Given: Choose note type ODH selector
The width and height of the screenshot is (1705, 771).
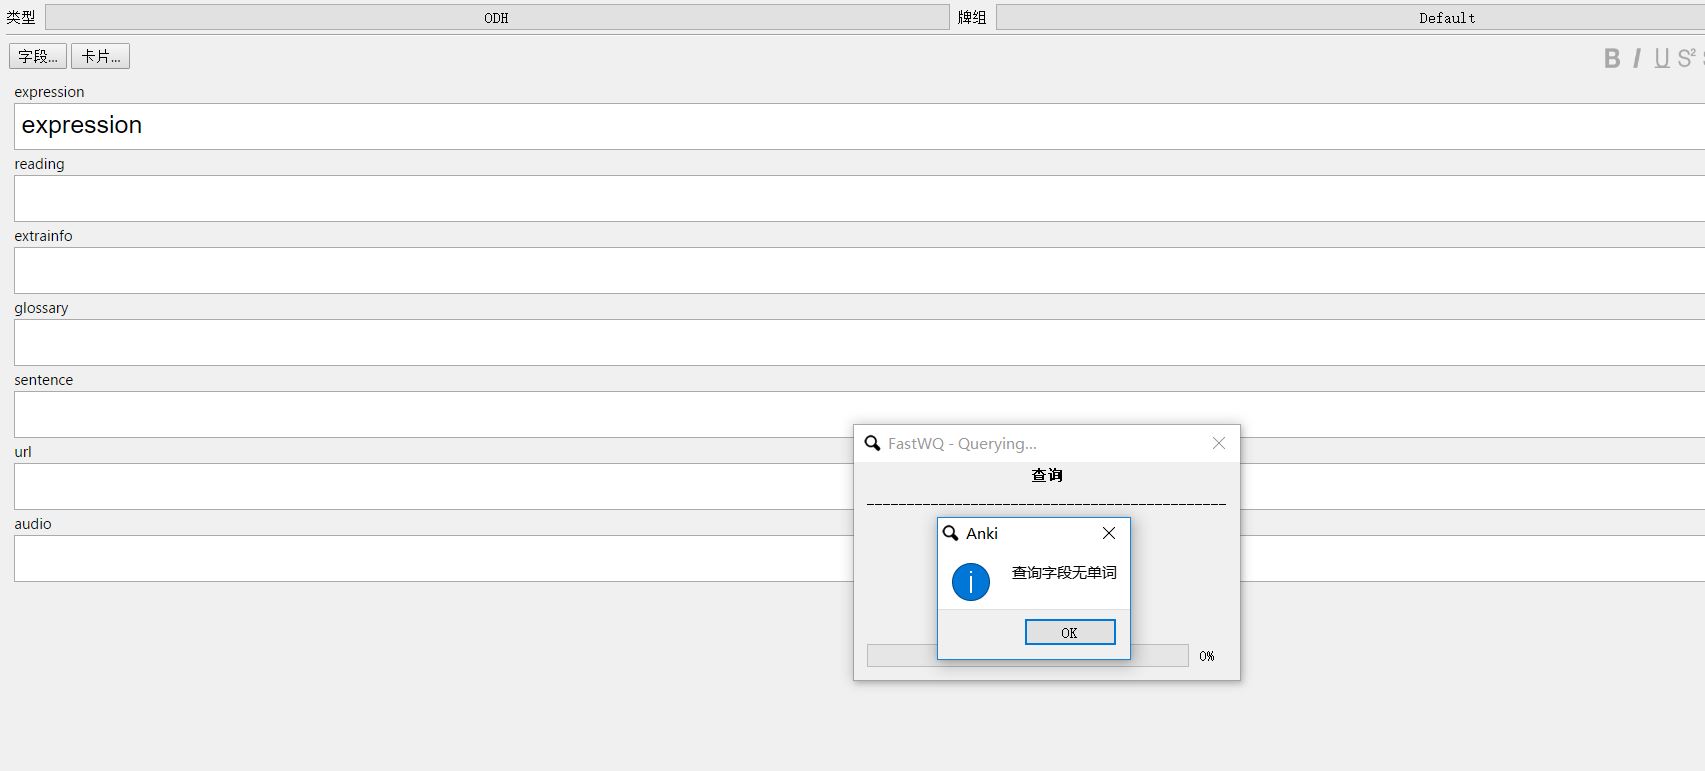Looking at the screenshot, I should point(497,17).
